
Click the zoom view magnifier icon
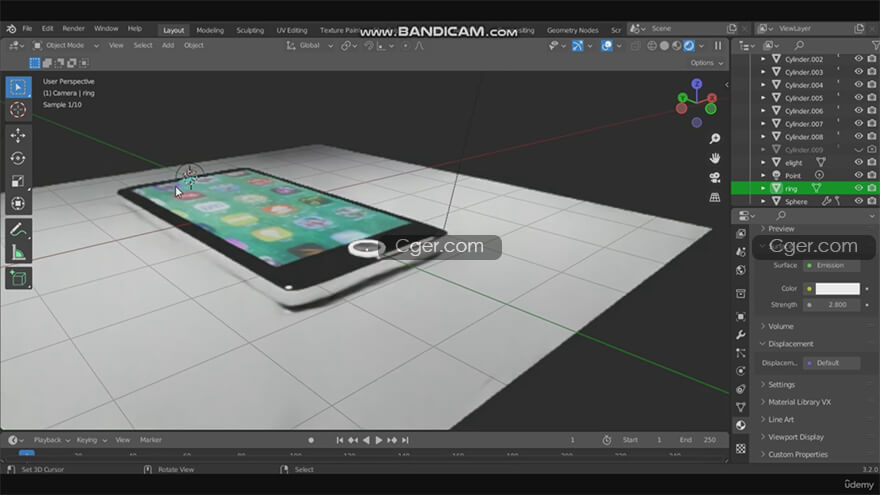(714, 139)
